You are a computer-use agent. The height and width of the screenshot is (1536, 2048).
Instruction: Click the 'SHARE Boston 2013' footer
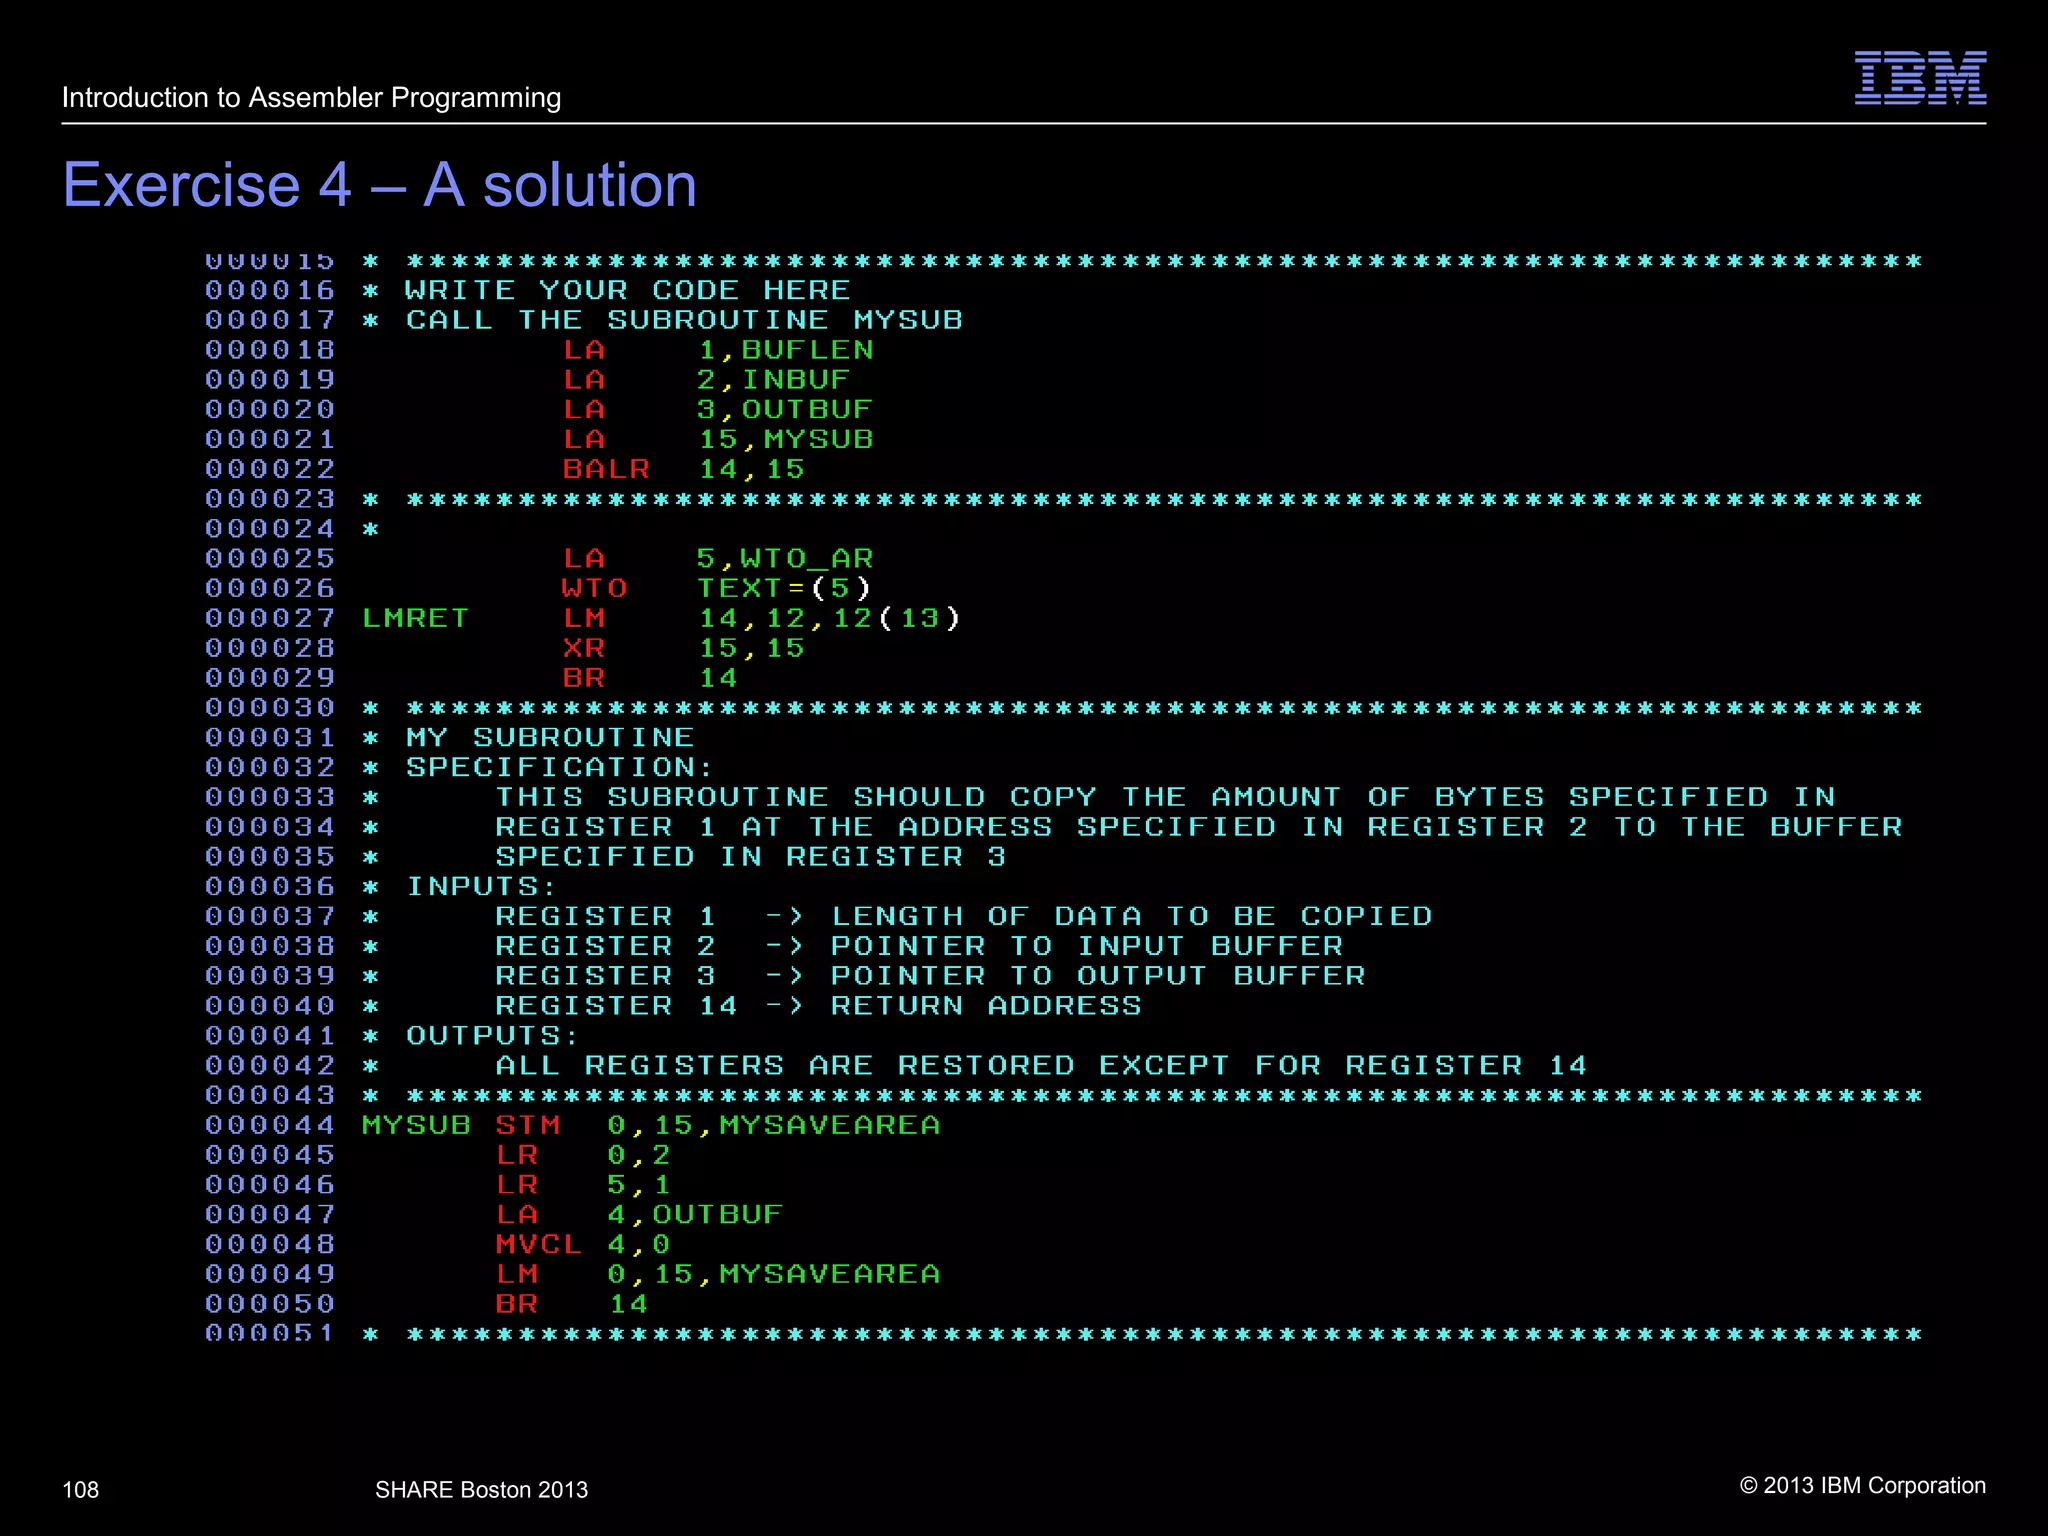[x=481, y=1490]
